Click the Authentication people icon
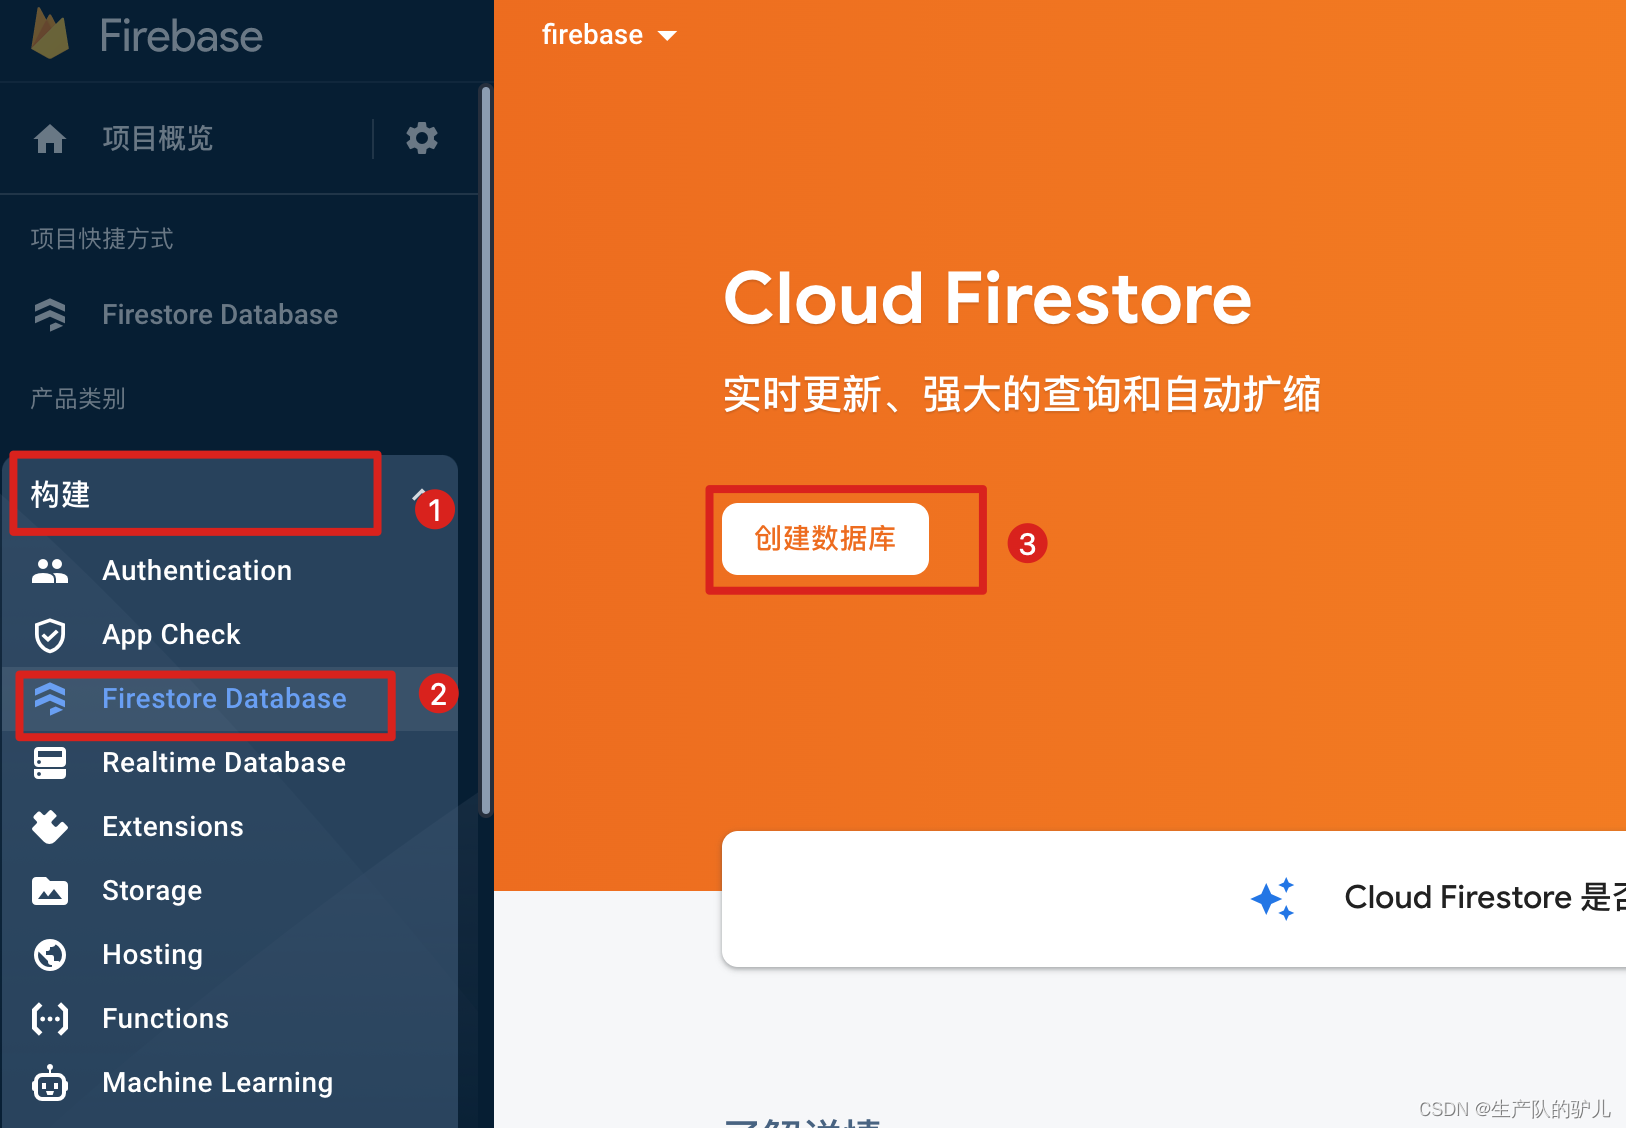Image resolution: width=1626 pixels, height=1128 pixels. pos(50,571)
